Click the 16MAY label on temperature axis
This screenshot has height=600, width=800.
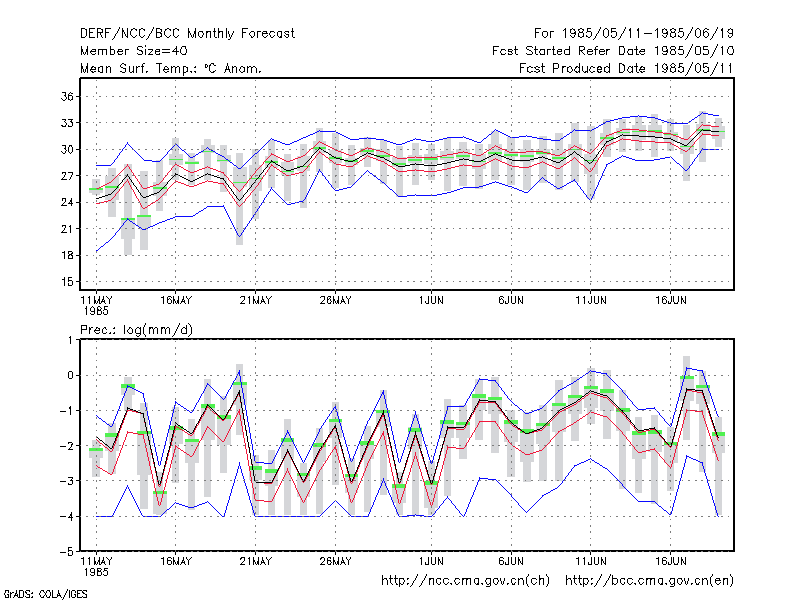176,300
